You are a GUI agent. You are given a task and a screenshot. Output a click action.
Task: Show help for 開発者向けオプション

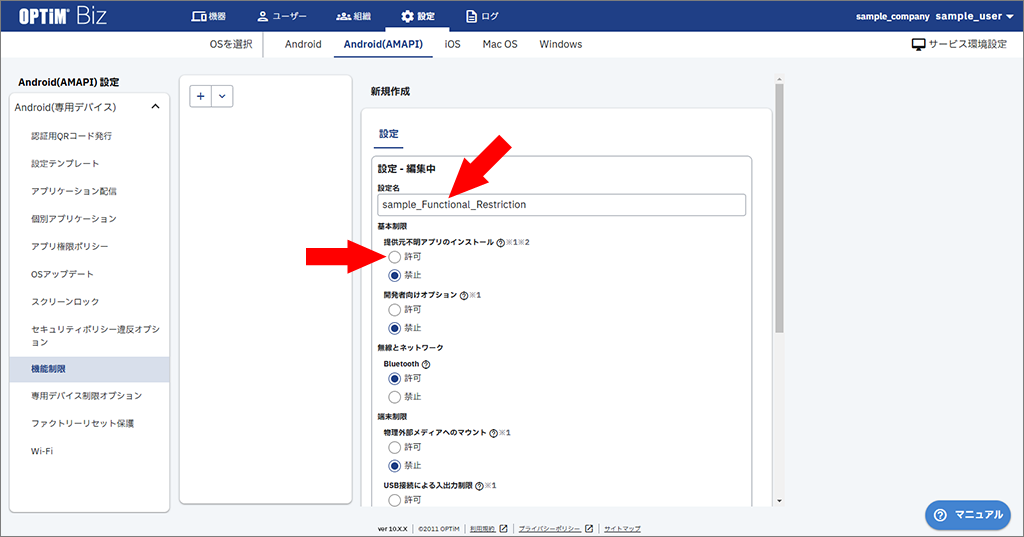464,295
